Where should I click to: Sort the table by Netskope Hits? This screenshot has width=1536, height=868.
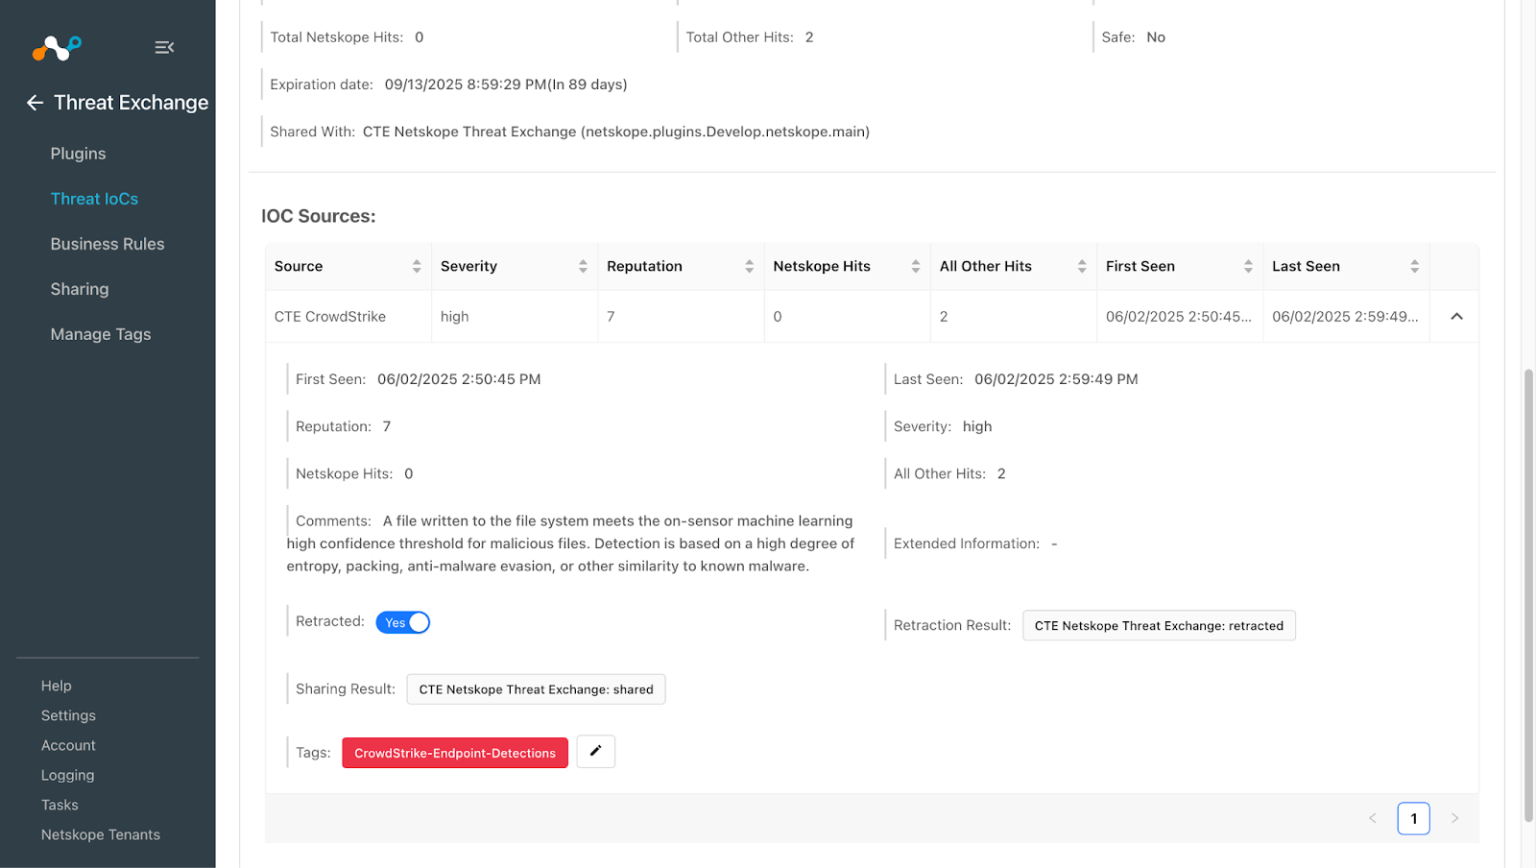pyautogui.click(x=917, y=266)
